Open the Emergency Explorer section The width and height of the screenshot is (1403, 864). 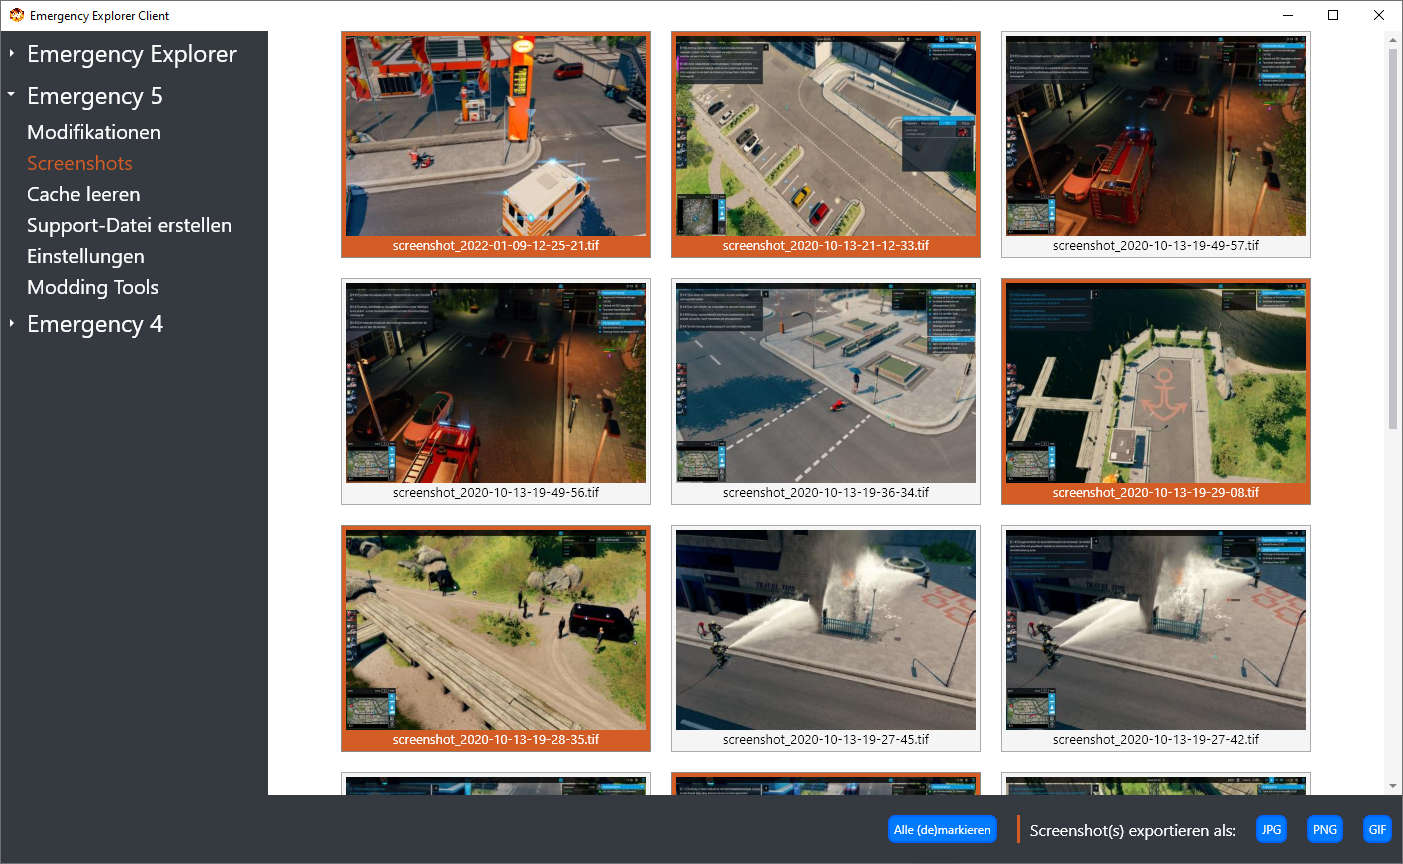[x=132, y=54]
